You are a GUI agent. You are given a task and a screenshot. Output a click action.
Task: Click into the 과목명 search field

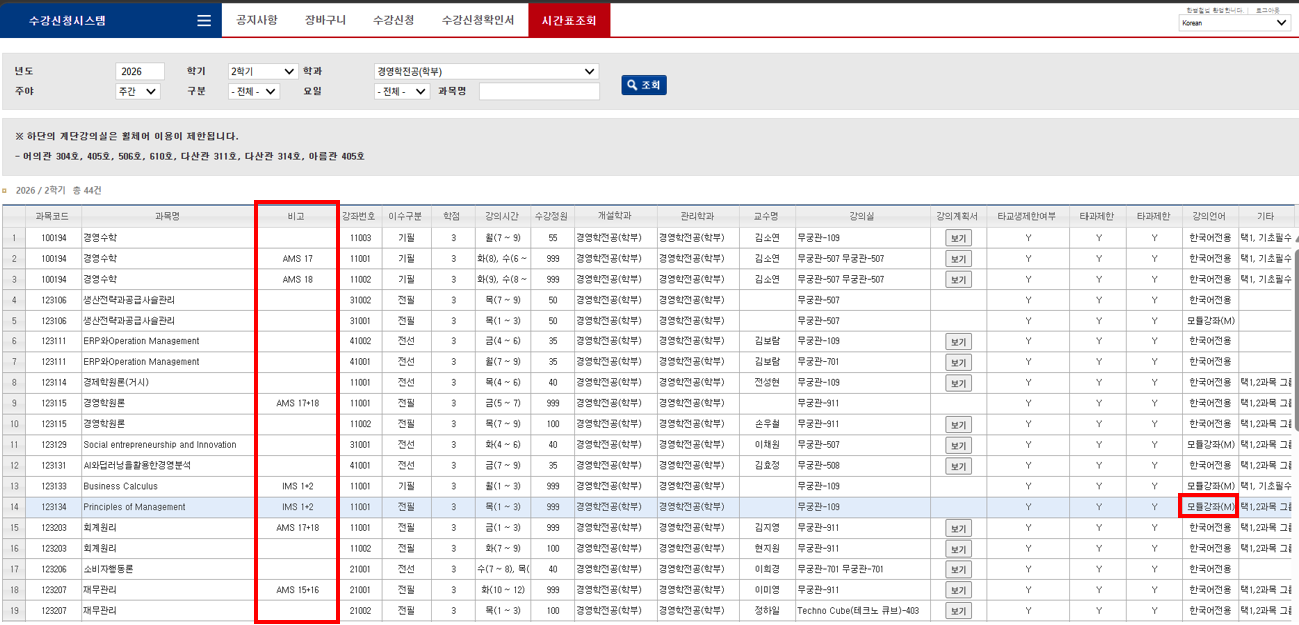pos(539,91)
